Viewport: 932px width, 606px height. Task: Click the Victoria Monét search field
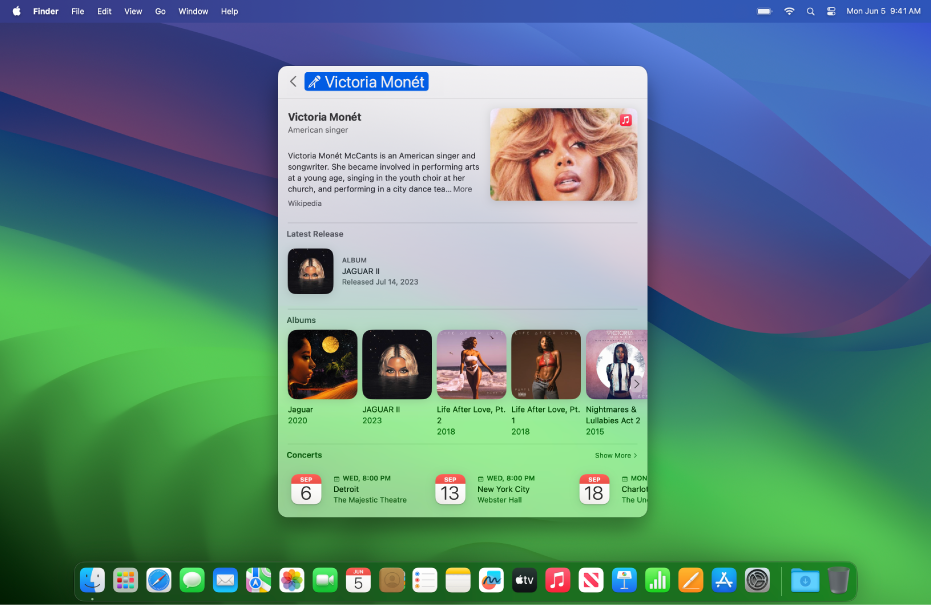coord(366,82)
